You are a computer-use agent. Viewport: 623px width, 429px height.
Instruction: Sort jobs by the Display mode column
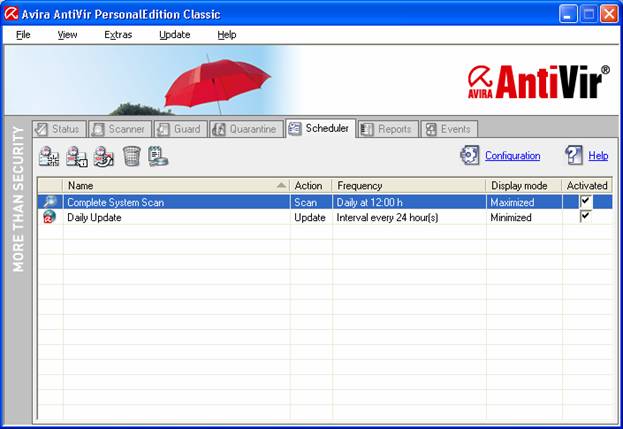tap(522, 185)
